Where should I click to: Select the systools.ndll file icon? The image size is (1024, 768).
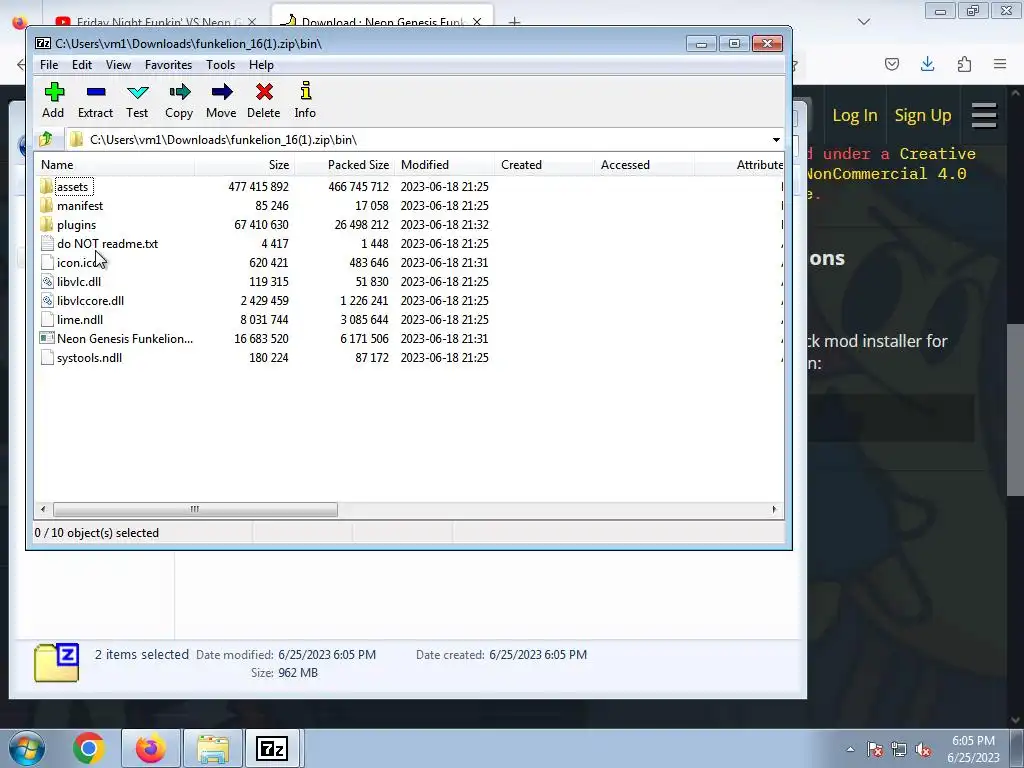coord(46,358)
